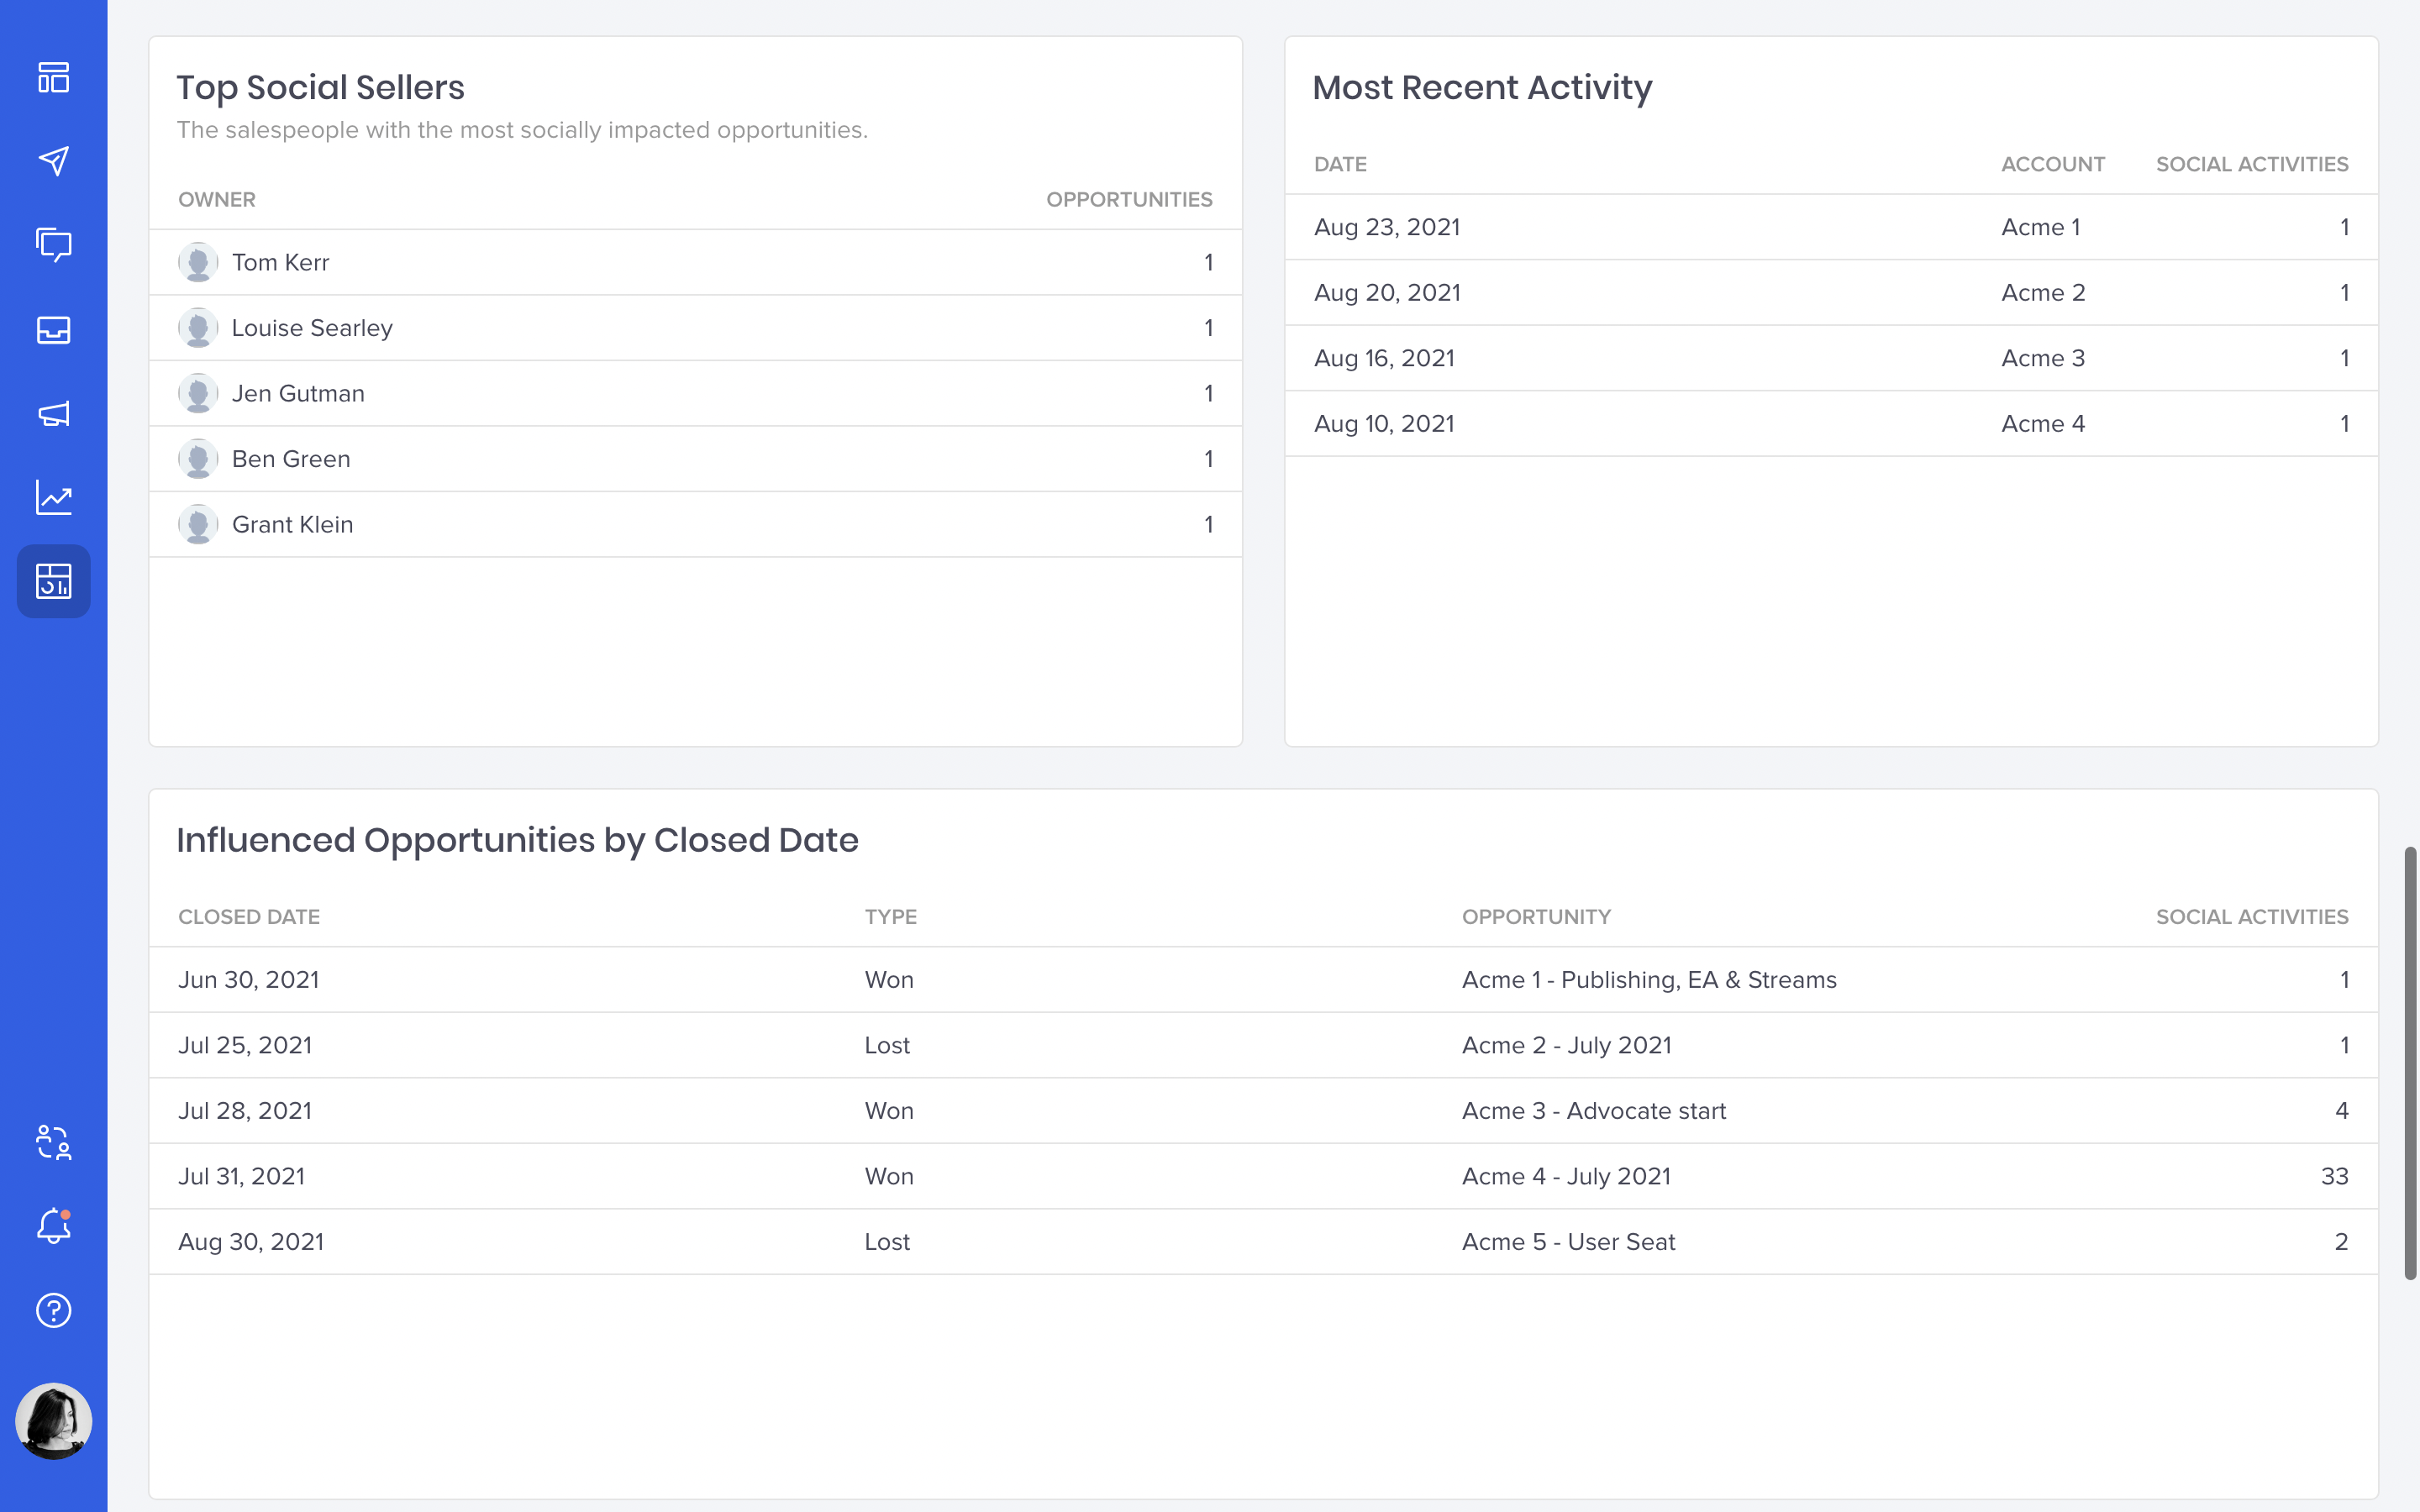
Task: Click the Acme 3 - Advocate start opportunity
Action: pyautogui.click(x=1593, y=1111)
